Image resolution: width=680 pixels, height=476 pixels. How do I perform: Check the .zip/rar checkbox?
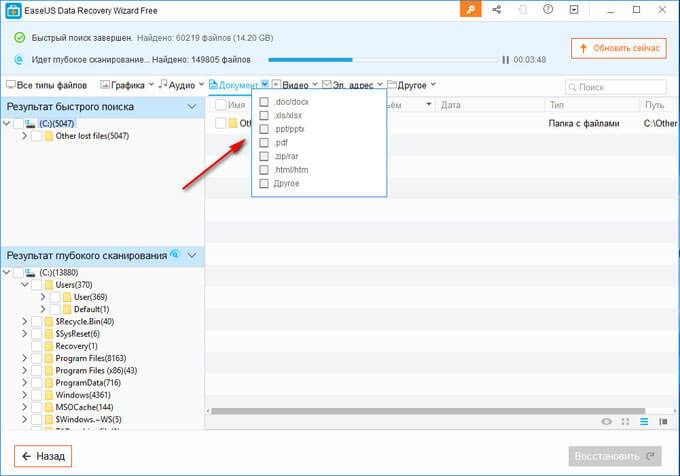(x=264, y=156)
